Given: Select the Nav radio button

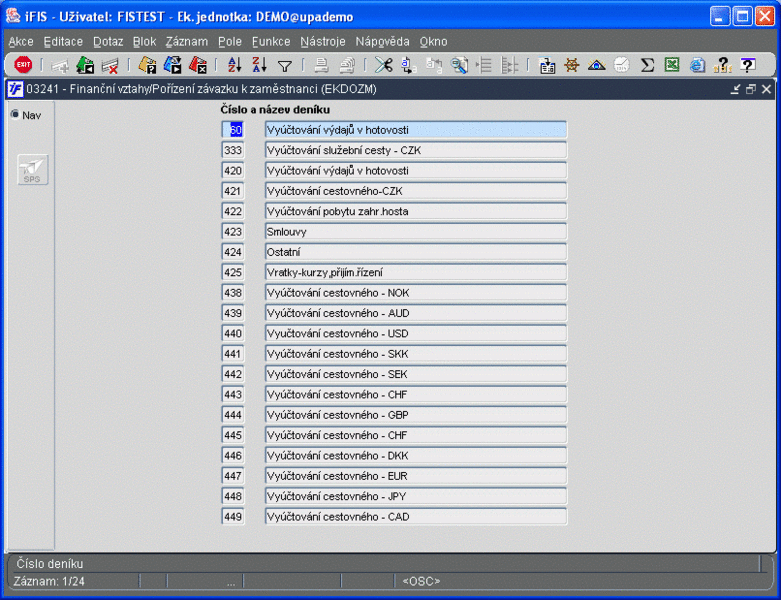Looking at the screenshot, I should 15,115.
